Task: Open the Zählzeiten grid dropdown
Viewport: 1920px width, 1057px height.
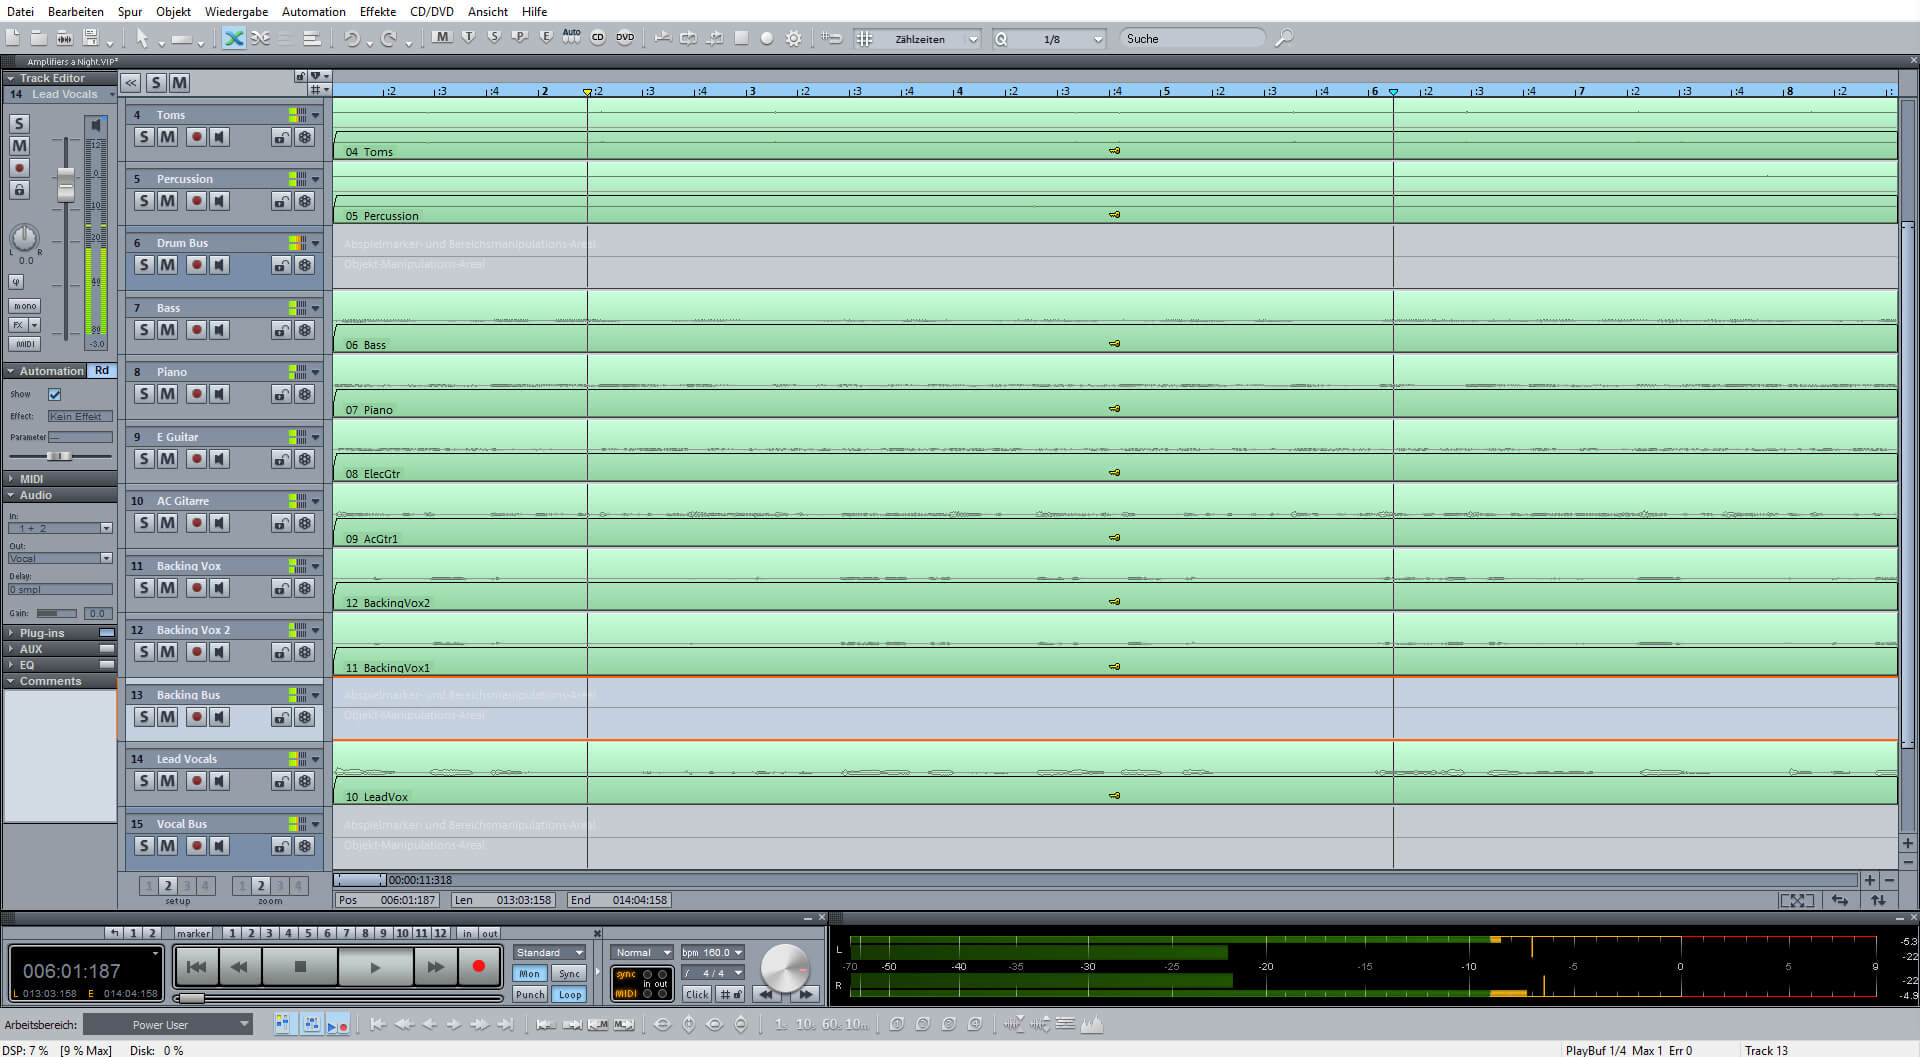Action: coord(973,39)
